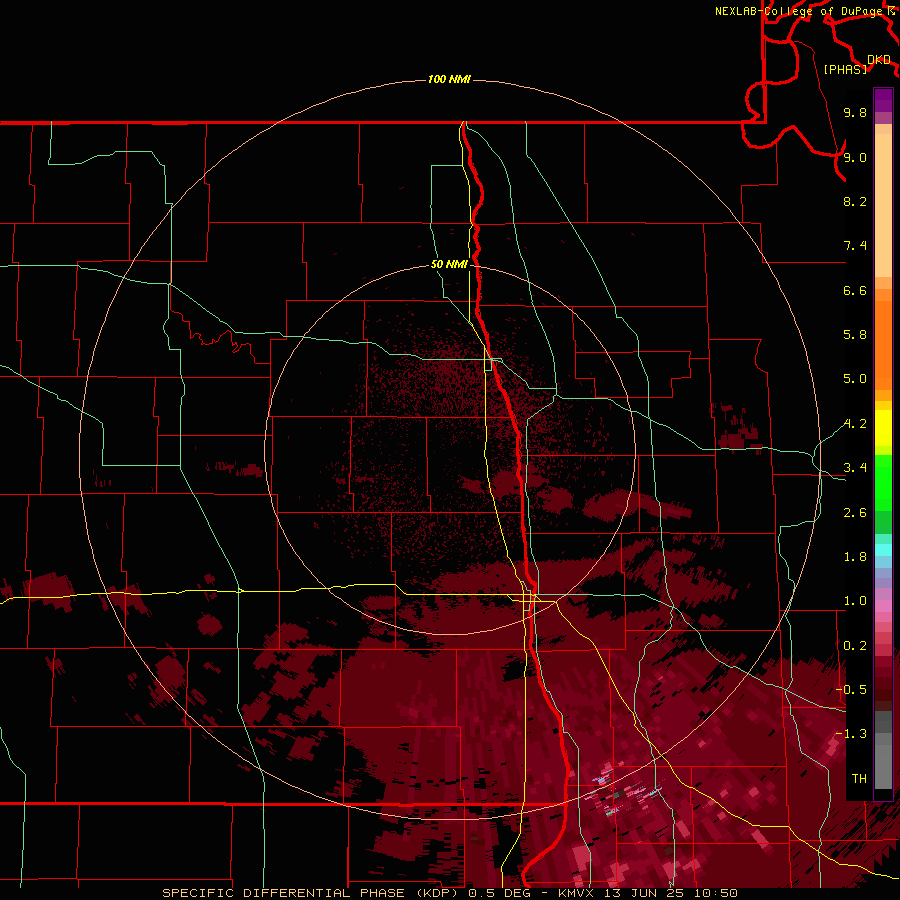
Task: Click the "DKD" label above the color scale
Action: [879, 59]
